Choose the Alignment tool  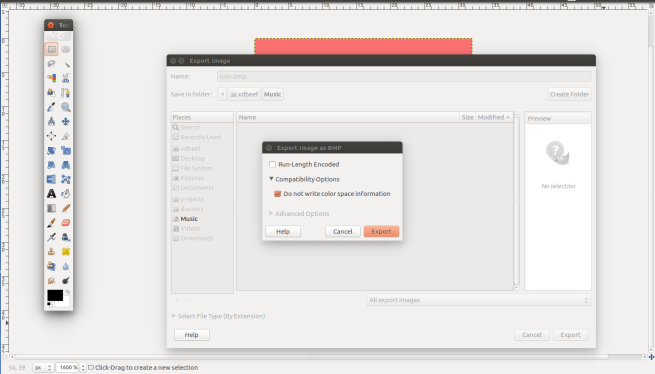51,136
